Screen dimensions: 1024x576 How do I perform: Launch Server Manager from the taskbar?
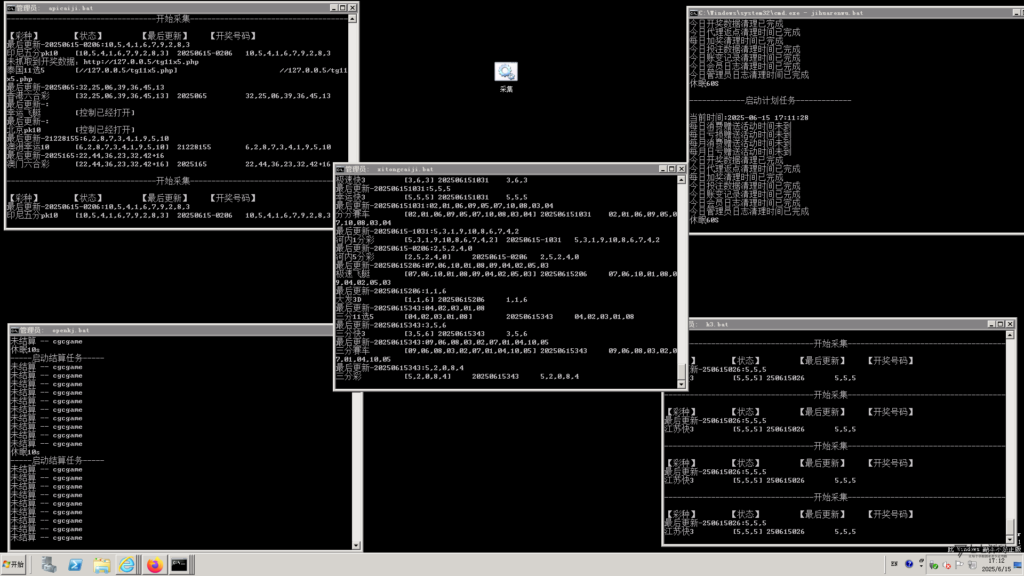click(x=49, y=565)
